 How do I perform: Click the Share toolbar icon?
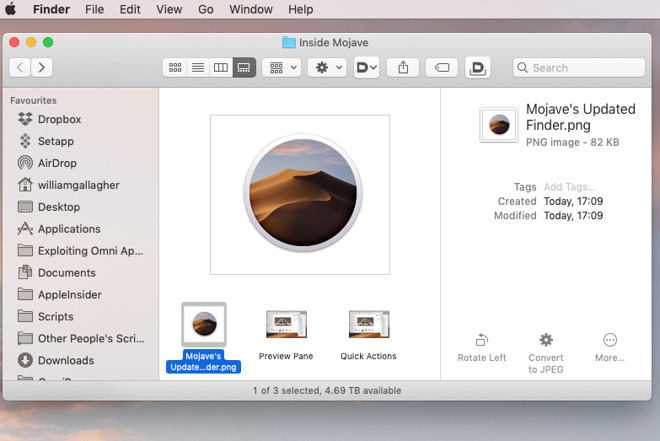coord(403,67)
